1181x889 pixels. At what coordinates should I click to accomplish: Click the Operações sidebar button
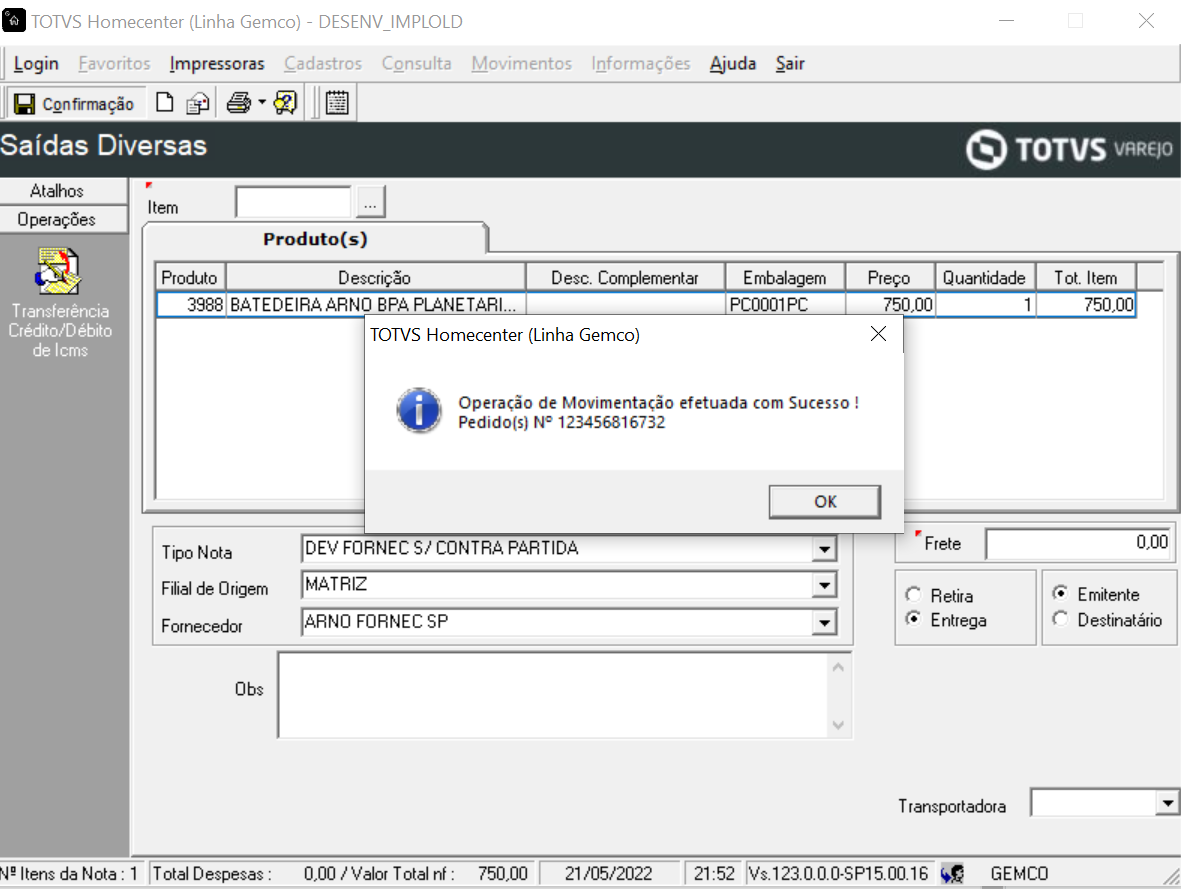[64, 219]
